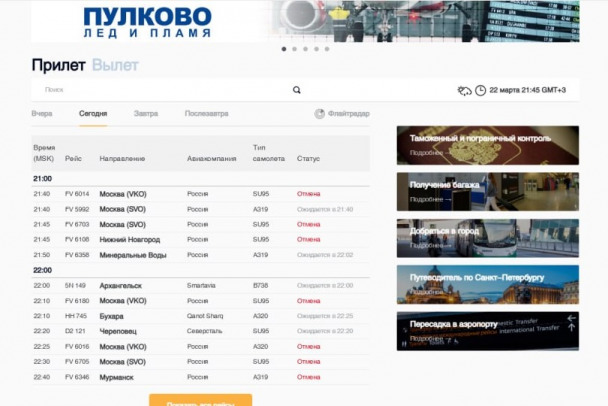Click the weather cloud icon

click(464, 90)
